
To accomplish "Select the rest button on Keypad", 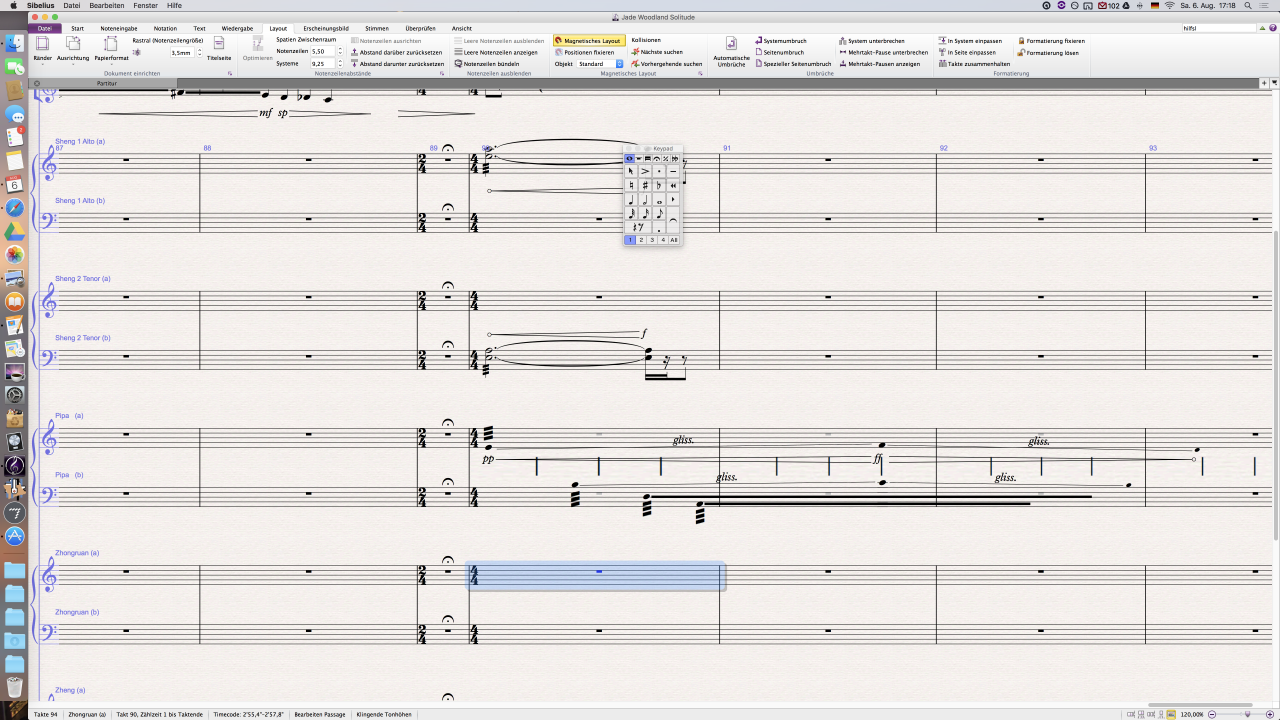I will [x=638, y=227].
